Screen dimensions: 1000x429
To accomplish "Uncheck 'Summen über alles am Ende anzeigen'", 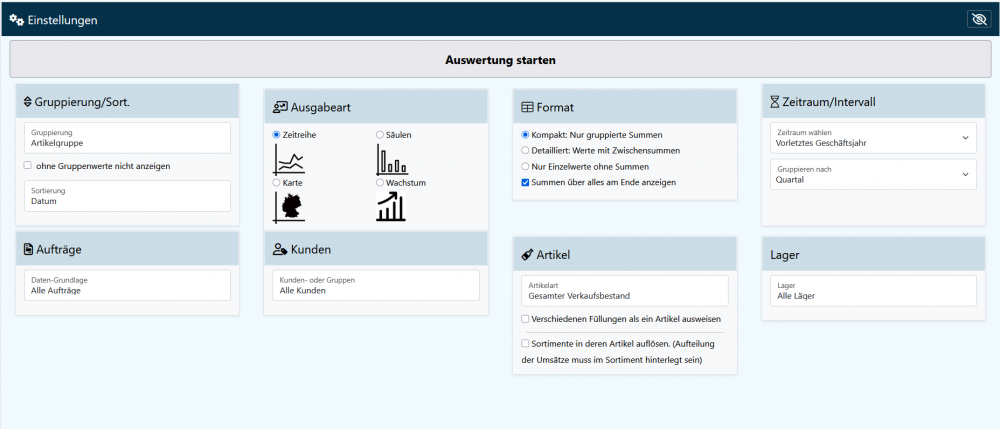I will click(x=526, y=183).
